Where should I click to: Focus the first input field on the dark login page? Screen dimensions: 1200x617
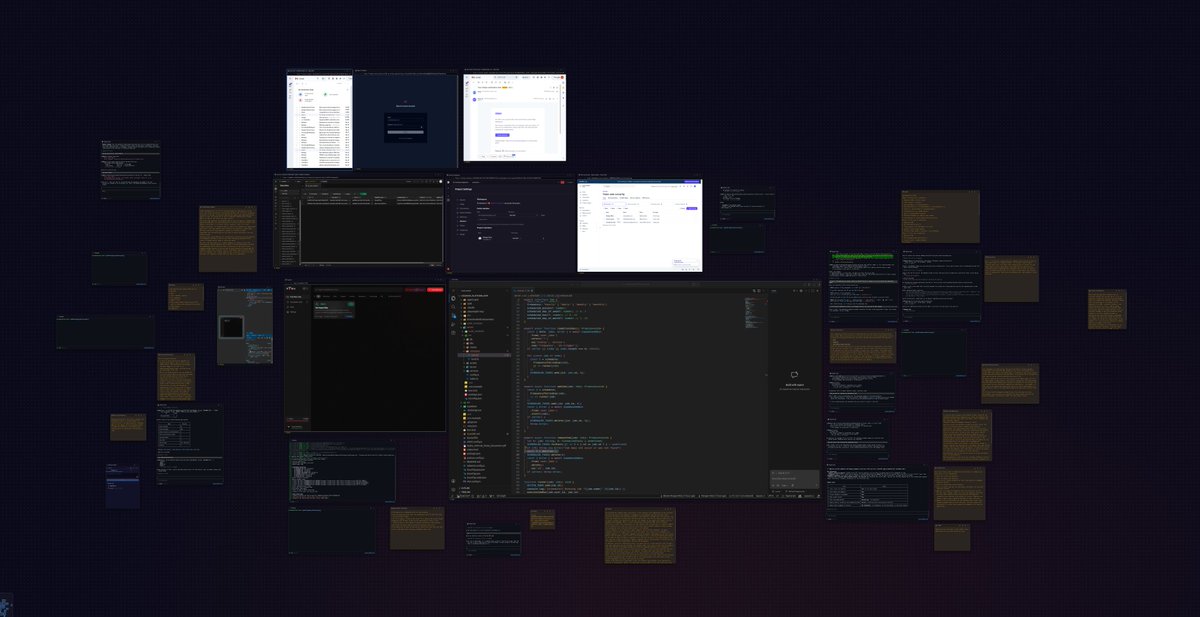tap(405, 120)
